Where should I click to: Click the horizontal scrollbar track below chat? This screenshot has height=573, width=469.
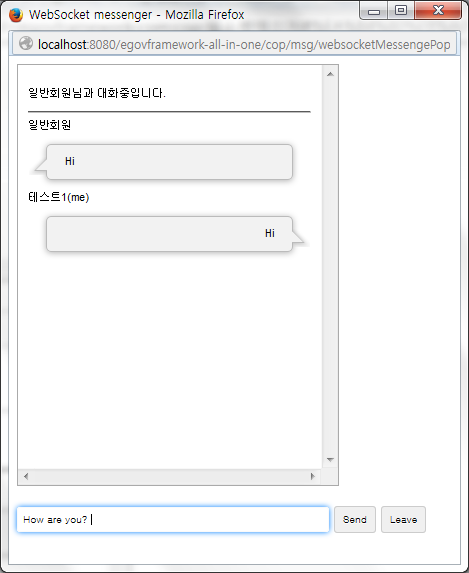[169, 476]
